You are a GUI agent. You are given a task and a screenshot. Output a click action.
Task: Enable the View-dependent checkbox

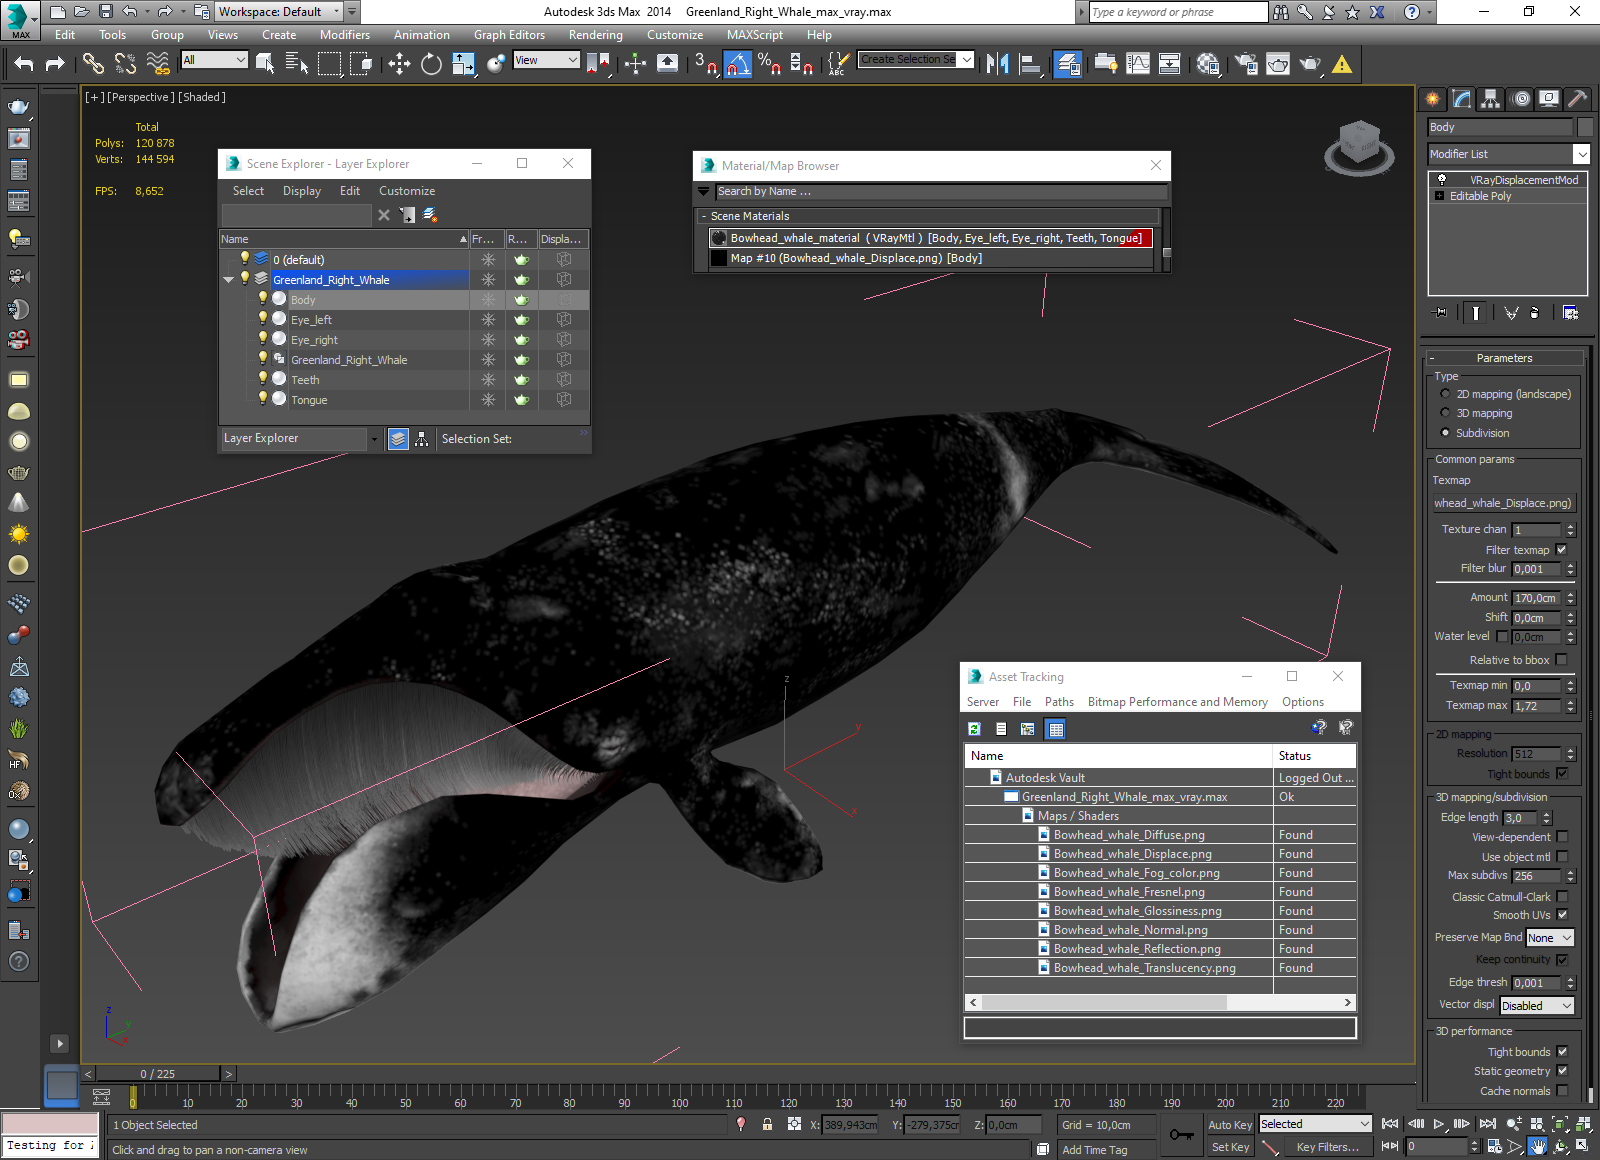coord(1562,837)
